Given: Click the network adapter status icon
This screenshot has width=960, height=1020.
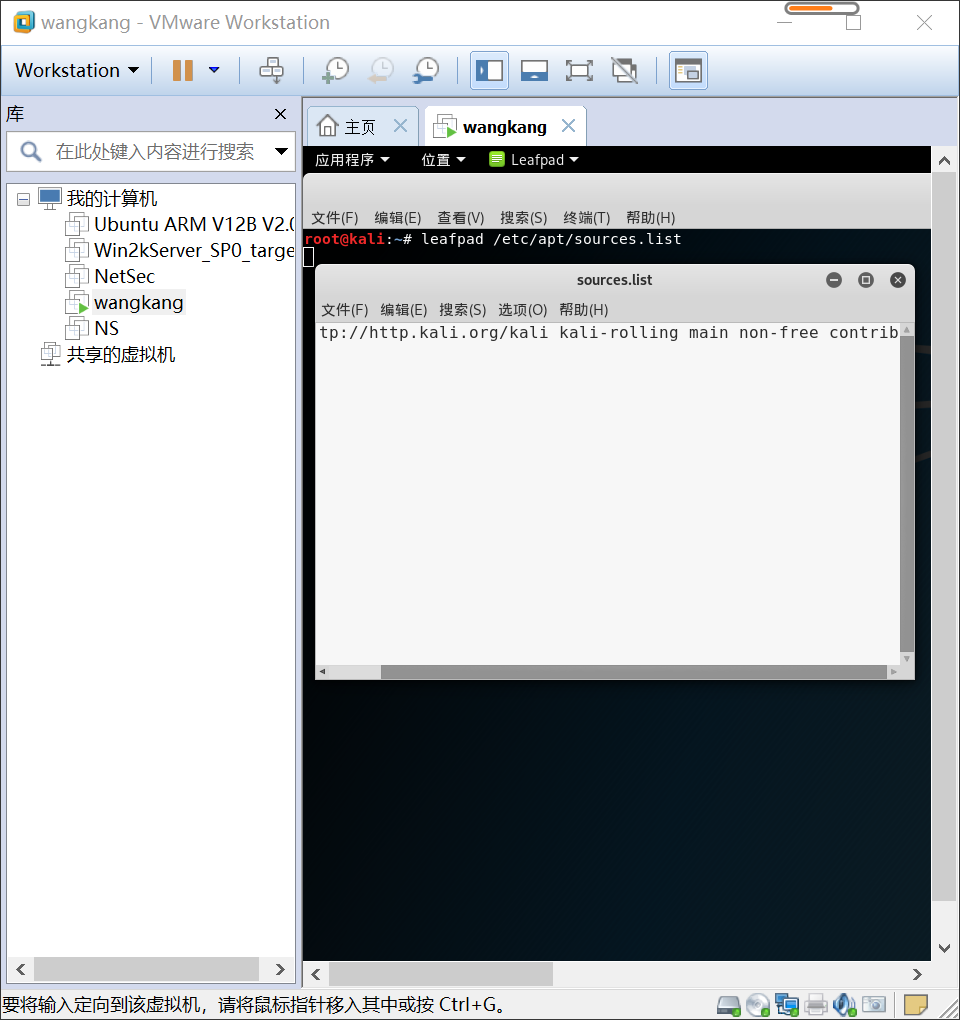Looking at the screenshot, I should tap(787, 1006).
